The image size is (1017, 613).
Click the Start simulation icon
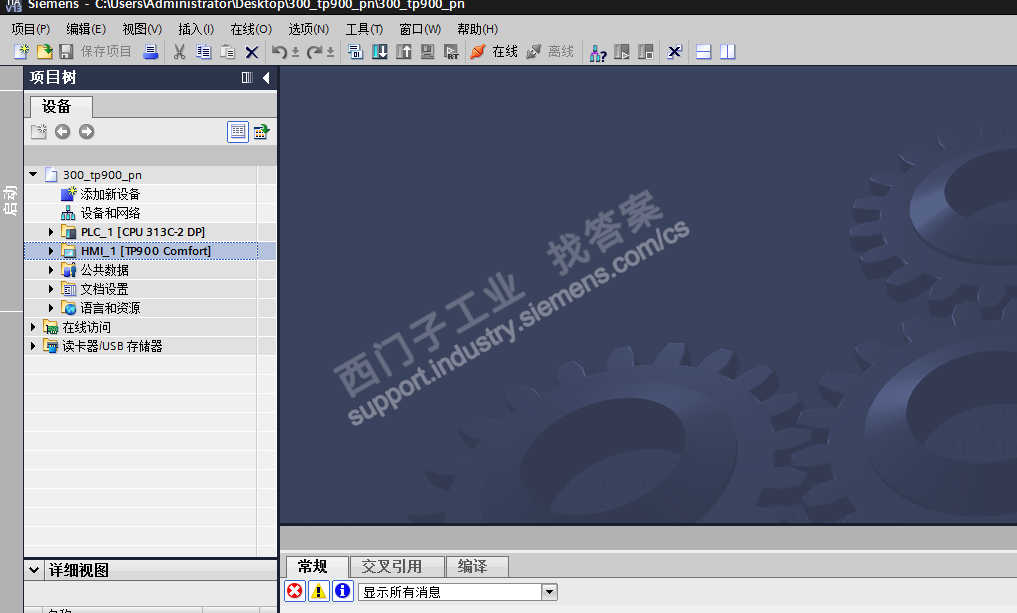pyautogui.click(x=427, y=51)
